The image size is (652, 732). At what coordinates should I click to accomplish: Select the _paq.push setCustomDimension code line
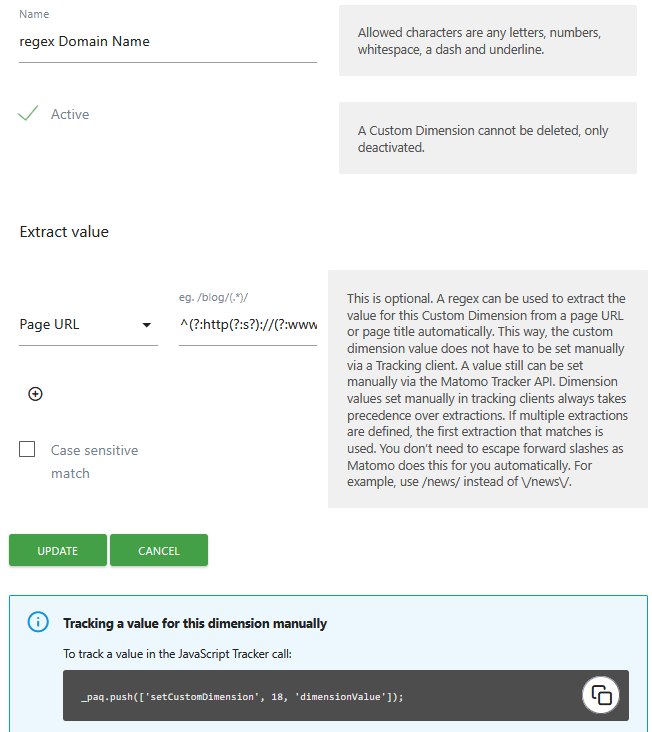(241, 696)
